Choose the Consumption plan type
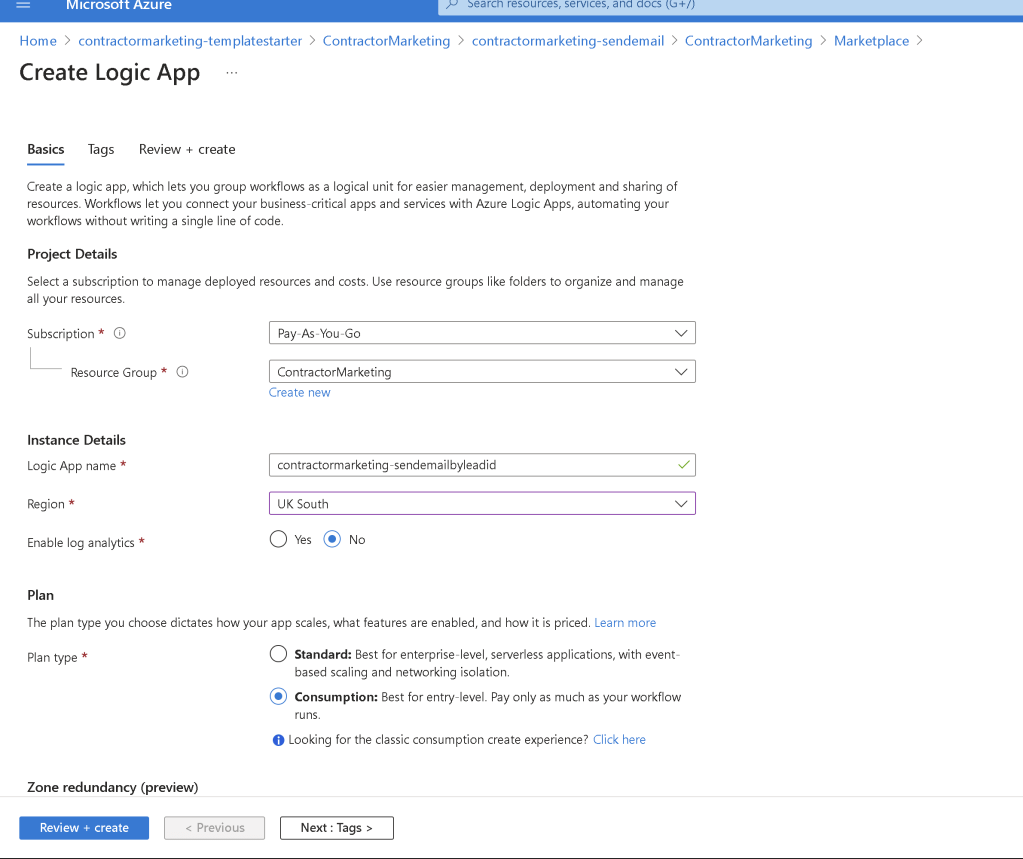 coord(278,697)
